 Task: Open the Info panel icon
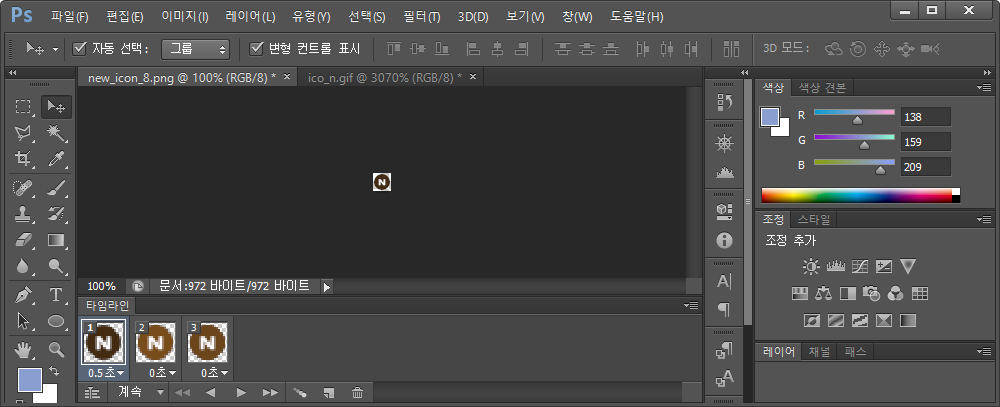click(x=724, y=240)
